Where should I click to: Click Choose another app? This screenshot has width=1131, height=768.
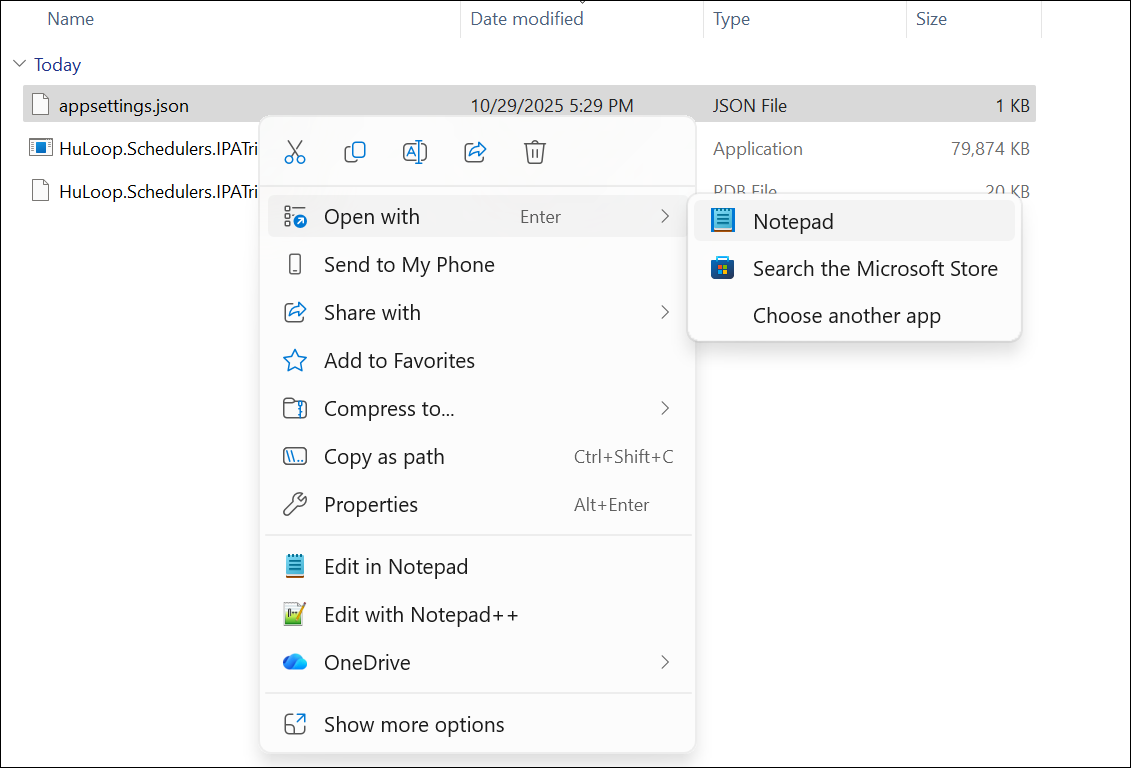click(x=846, y=315)
